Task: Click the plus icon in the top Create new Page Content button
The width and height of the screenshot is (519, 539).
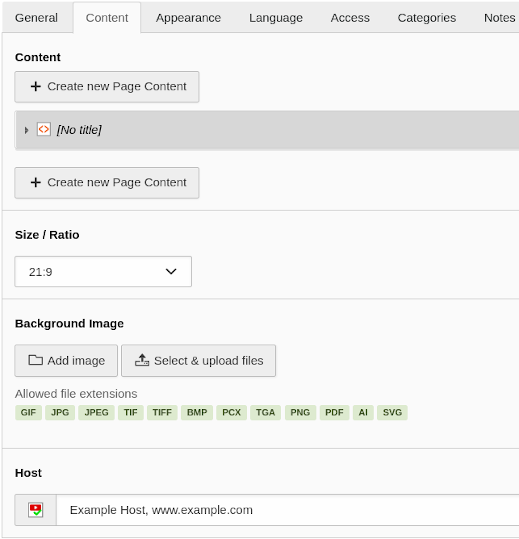Action: click(36, 86)
